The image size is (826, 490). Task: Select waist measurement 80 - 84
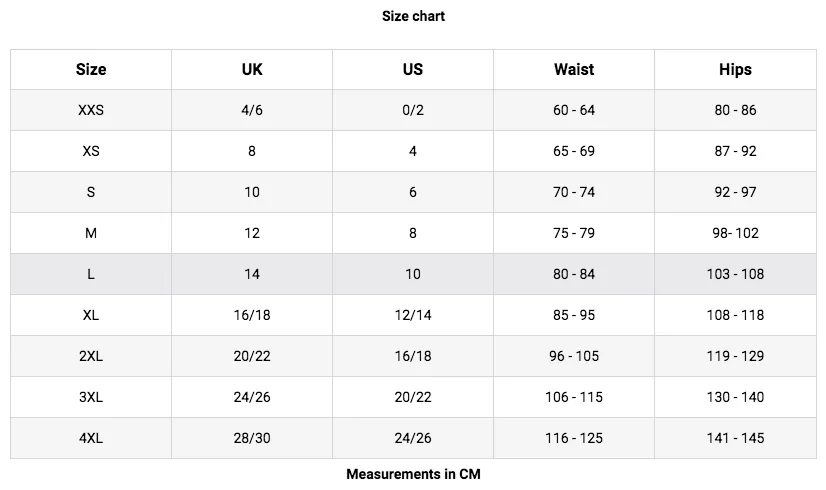(574, 274)
